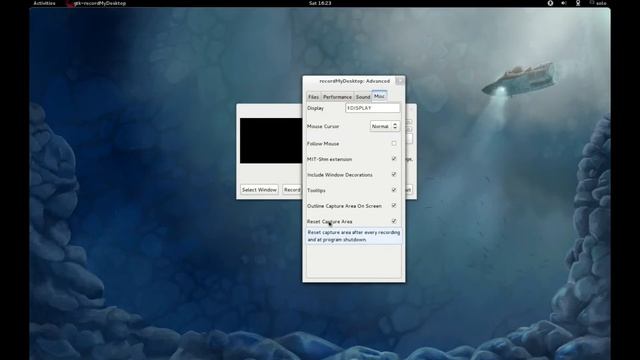640x360 pixels.
Task: Toggle Include Window Decorations checkbox
Action: click(394, 174)
